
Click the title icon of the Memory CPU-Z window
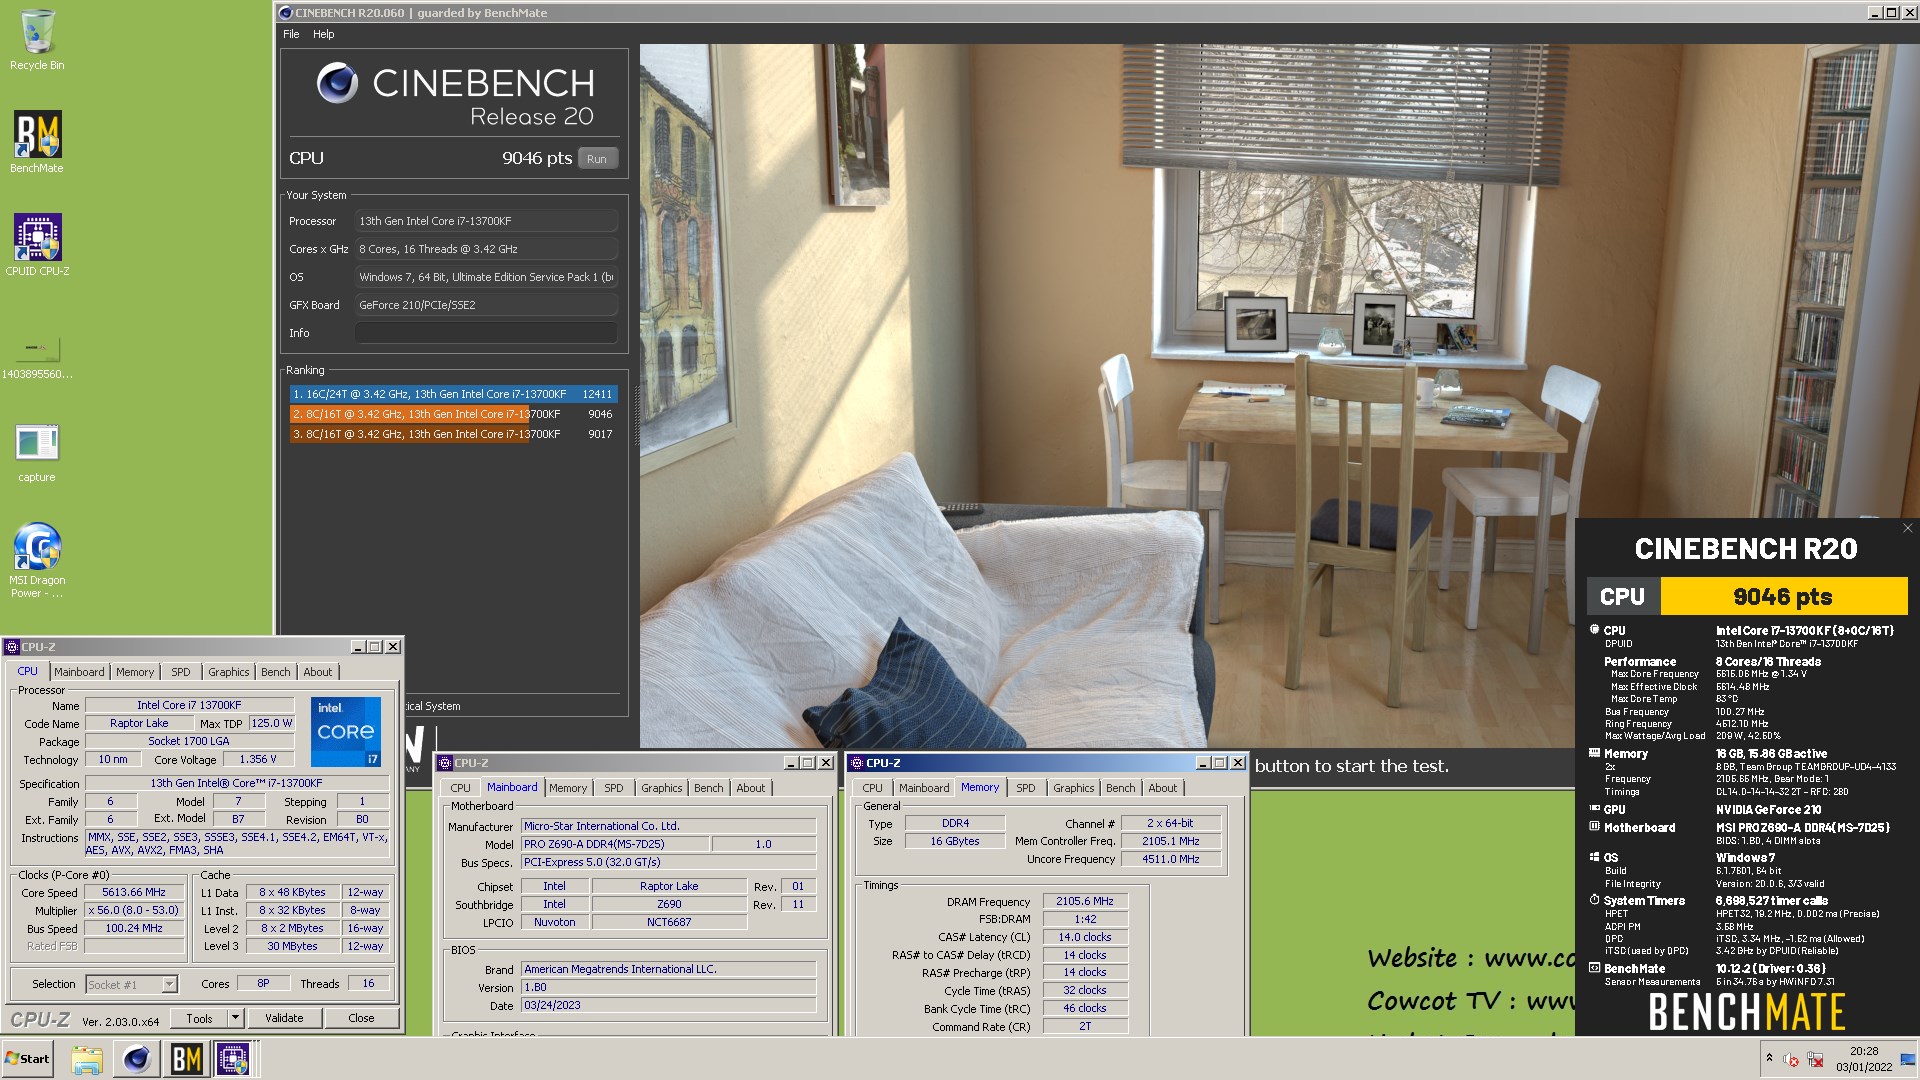857,763
